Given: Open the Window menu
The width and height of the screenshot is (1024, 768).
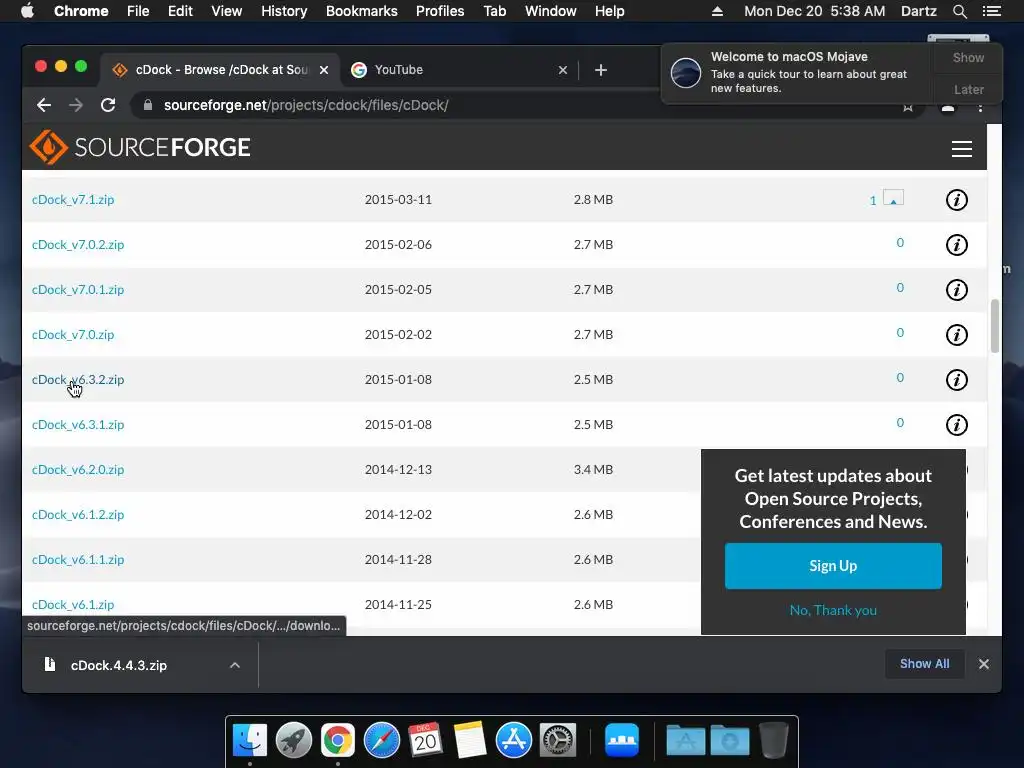Looking at the screenshot, I should 551,11.
